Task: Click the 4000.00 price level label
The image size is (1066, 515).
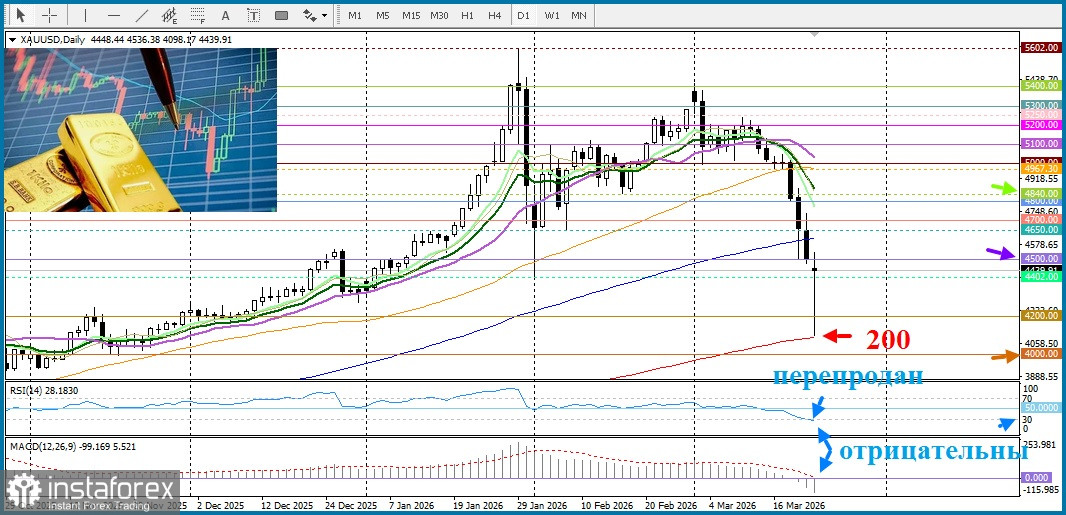Action: click(x=1040, y=354)
